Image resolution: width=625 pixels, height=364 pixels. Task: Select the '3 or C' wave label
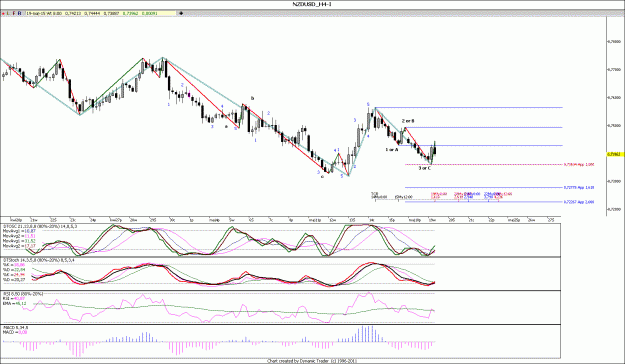[425, 168]
